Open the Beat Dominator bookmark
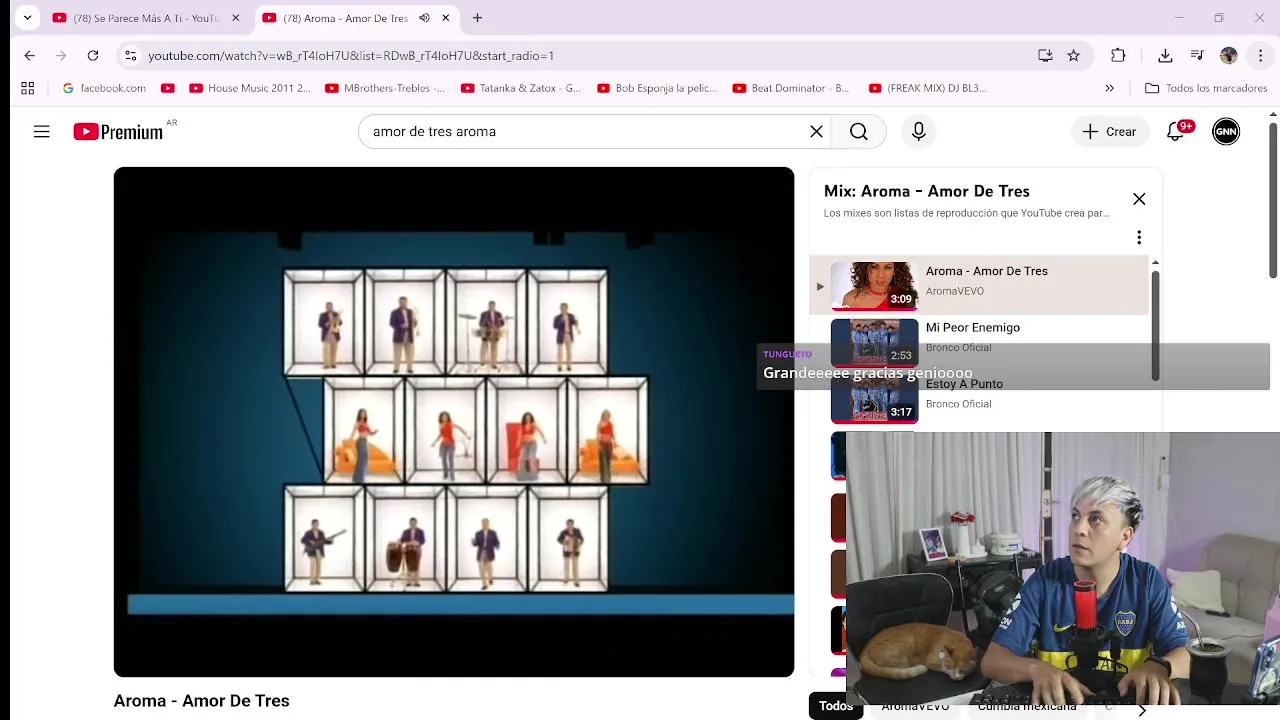The image size is (1280, 720). click(x=791, y=88)
